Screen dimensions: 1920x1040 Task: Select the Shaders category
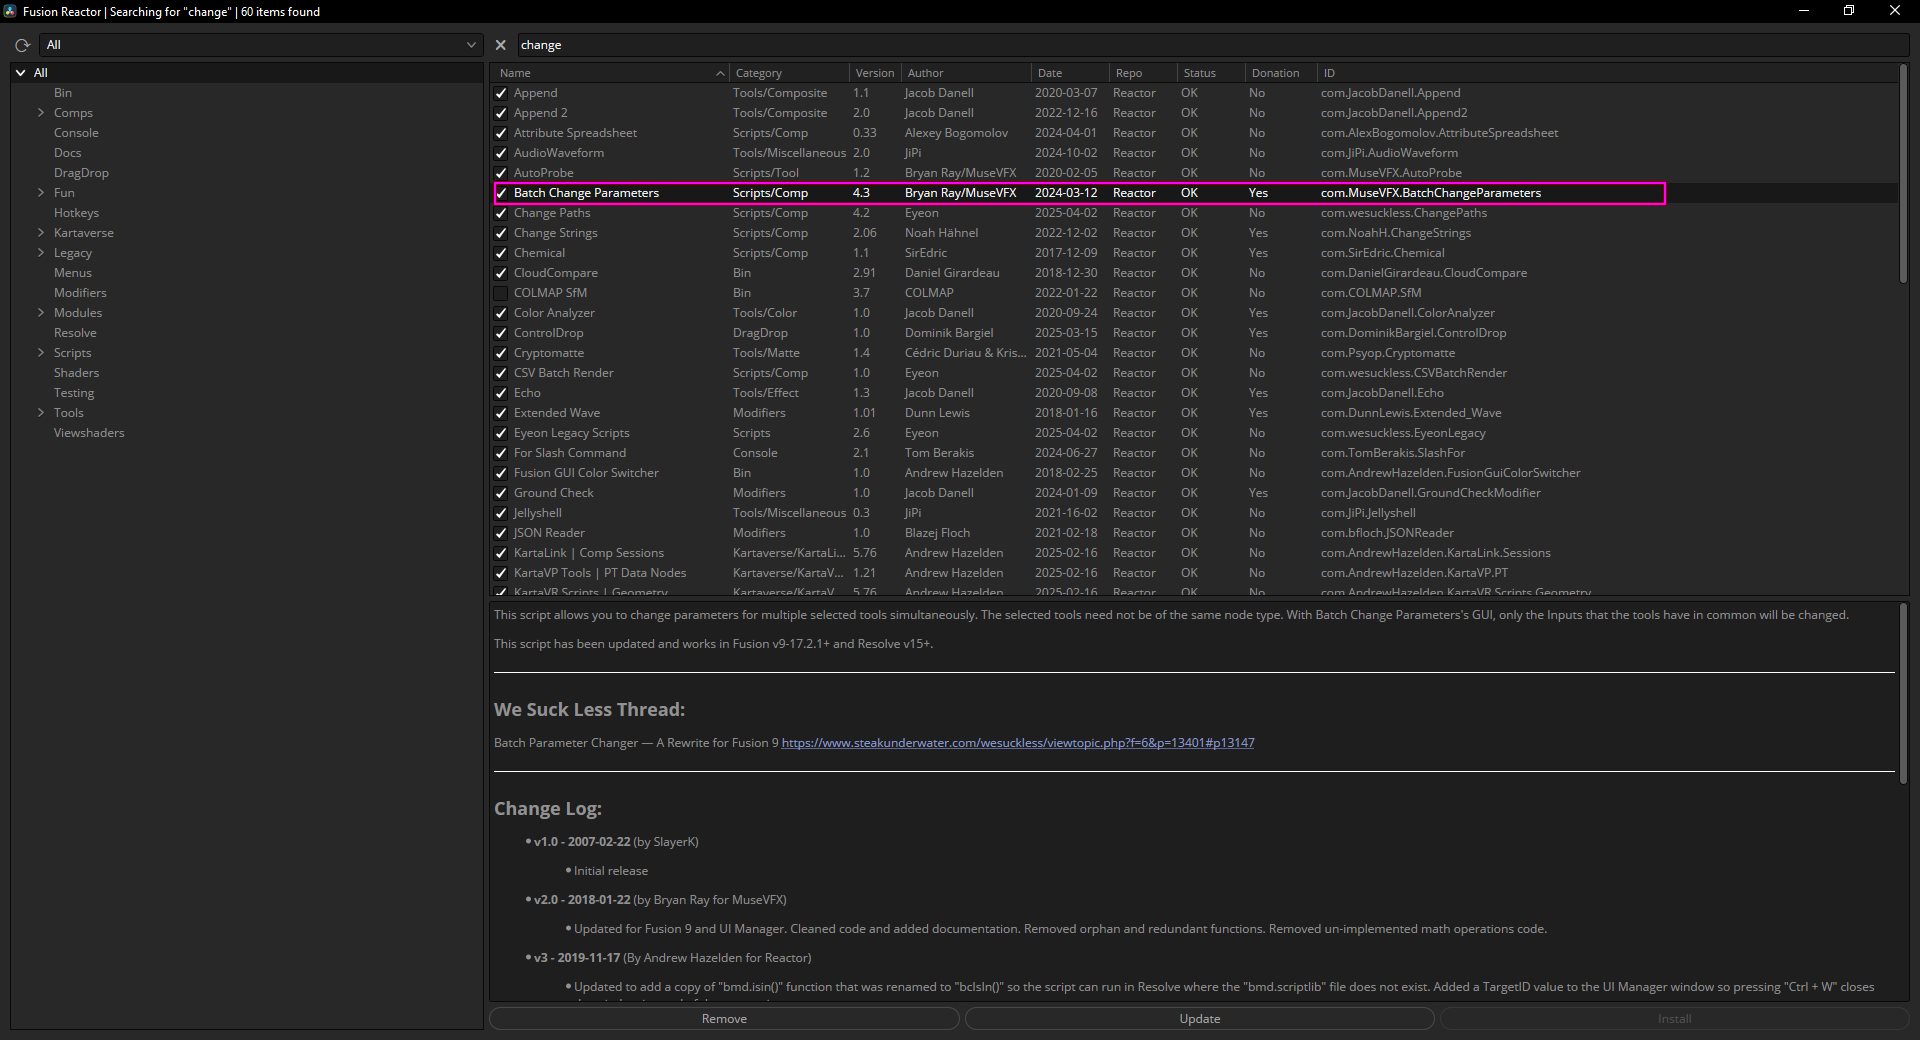click(x=76, y=373)
